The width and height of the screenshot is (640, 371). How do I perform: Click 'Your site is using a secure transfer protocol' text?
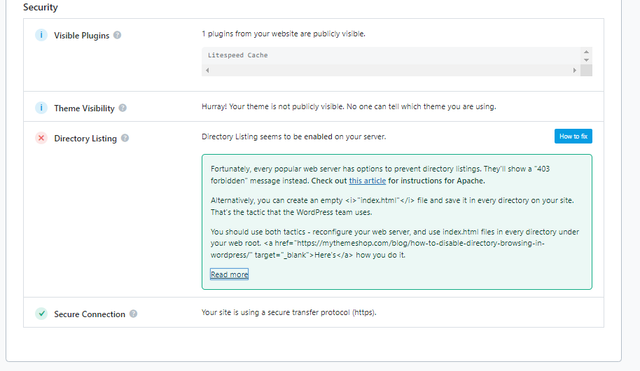point(289,312)
